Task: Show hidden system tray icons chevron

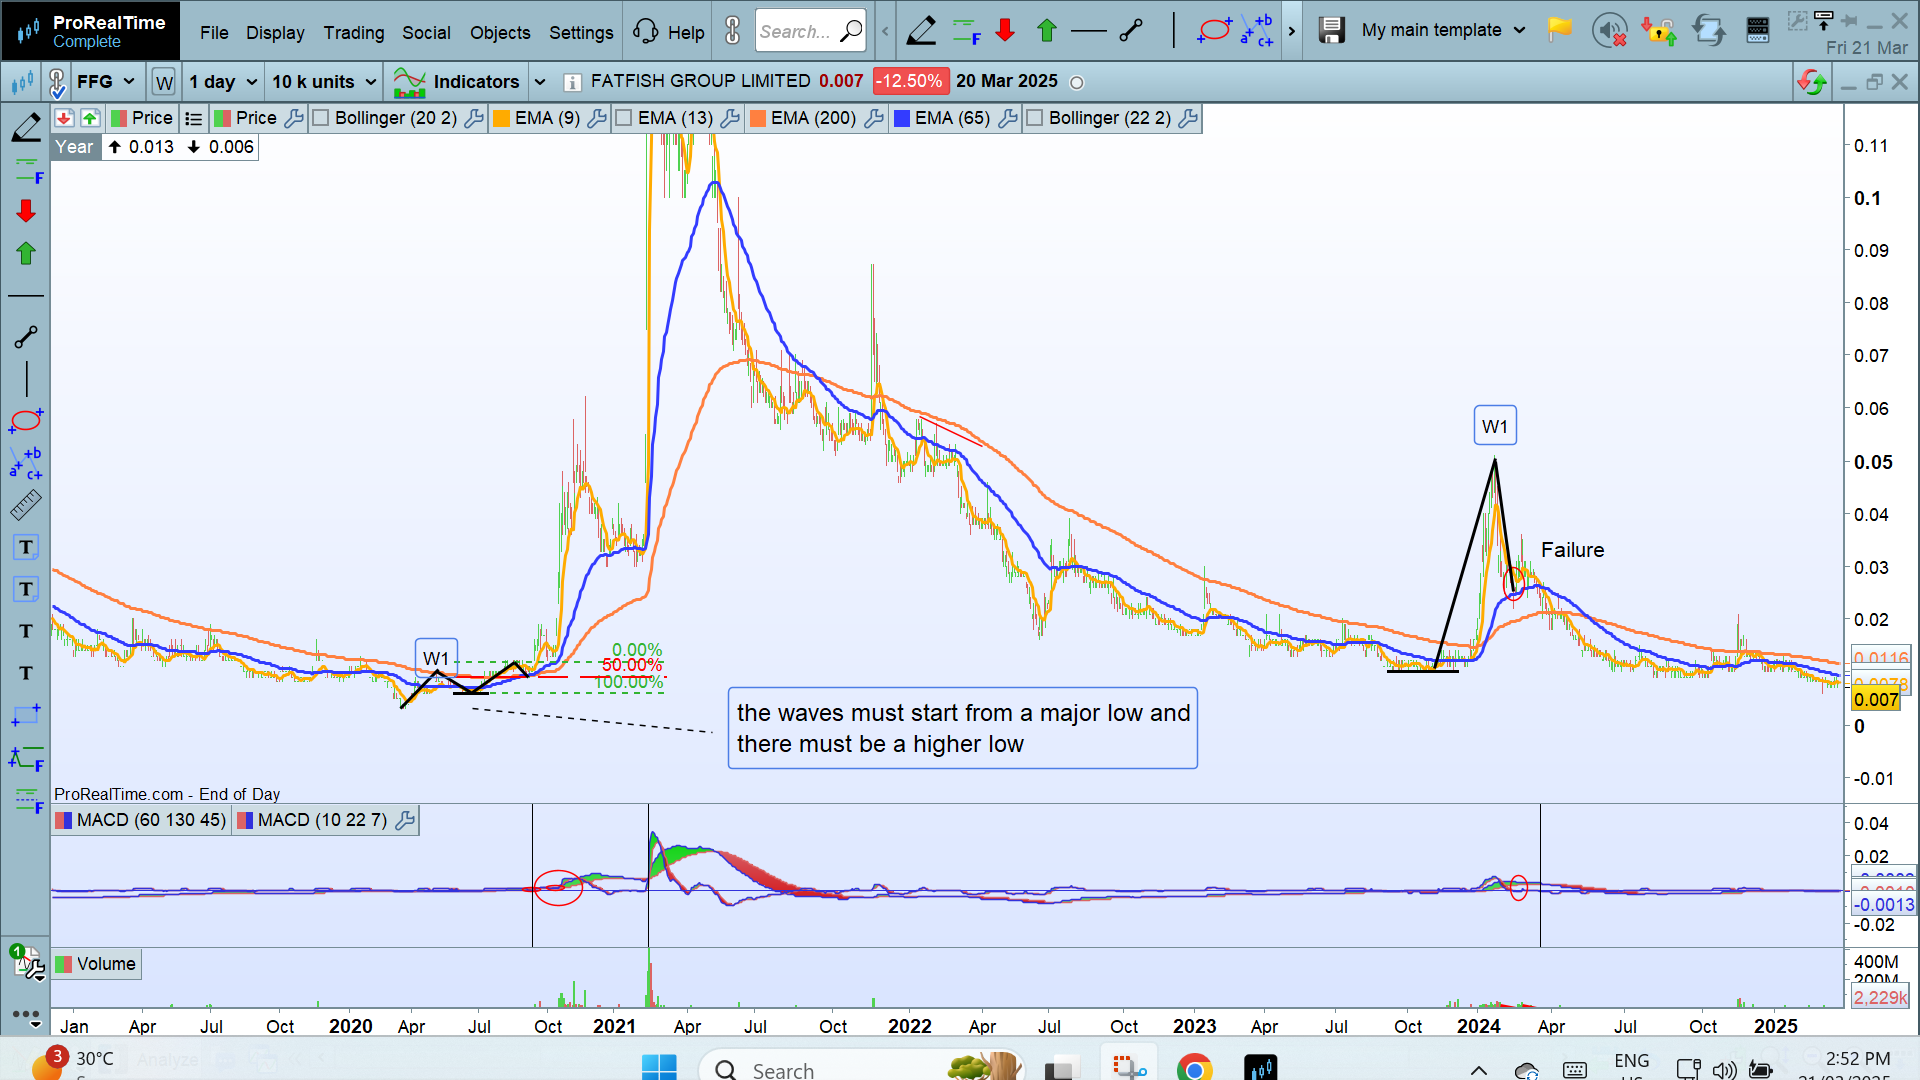Action: pyautogui.click(x=1478, y=1070)
